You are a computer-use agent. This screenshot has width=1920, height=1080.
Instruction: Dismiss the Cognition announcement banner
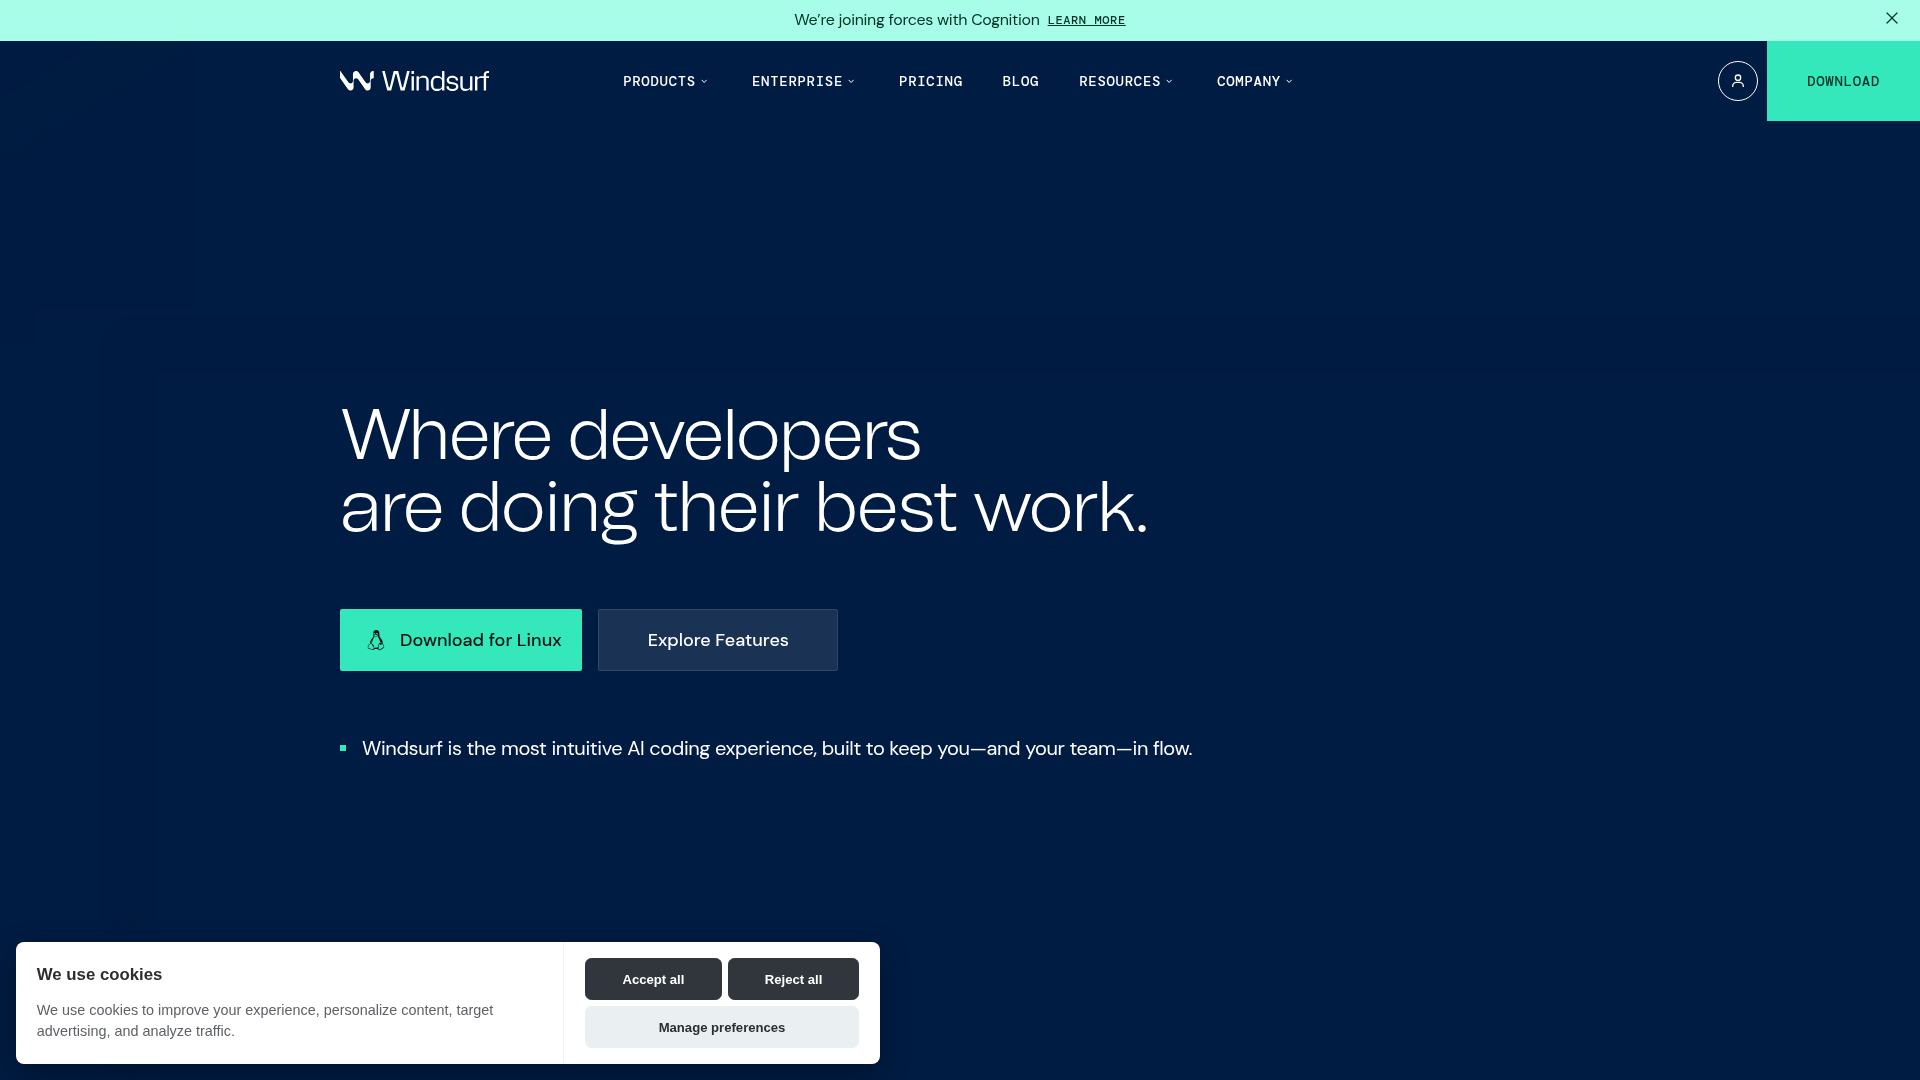click(x=1891, y=19)
